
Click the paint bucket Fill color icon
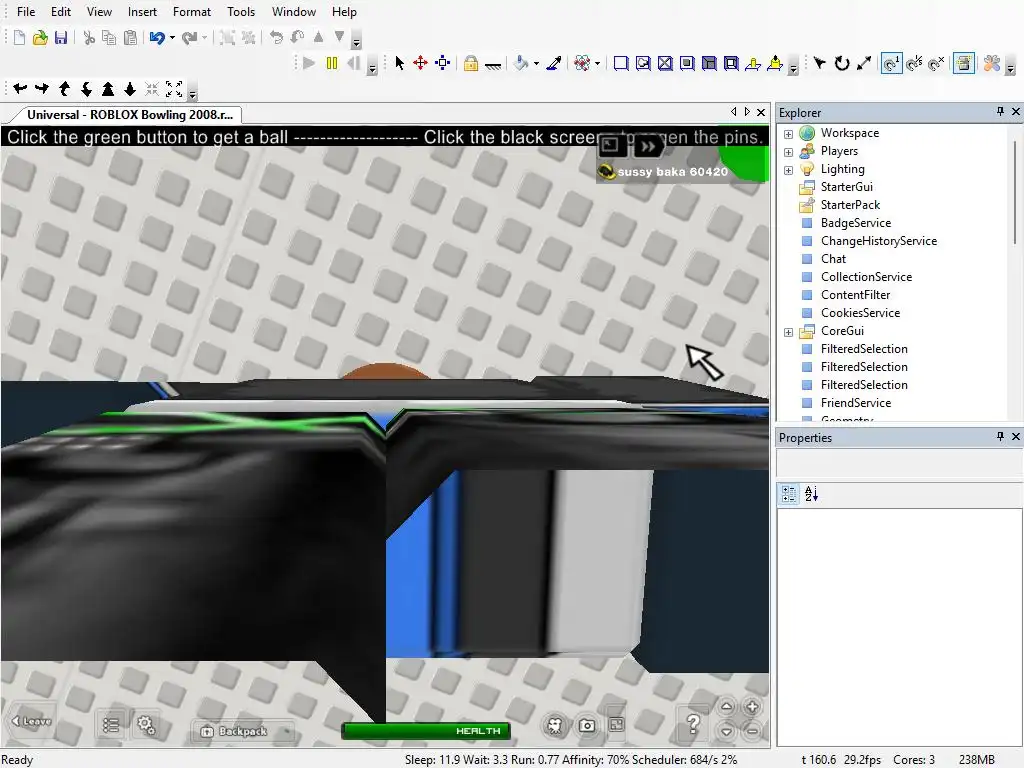pyautogui.click(x=521, y=63)
